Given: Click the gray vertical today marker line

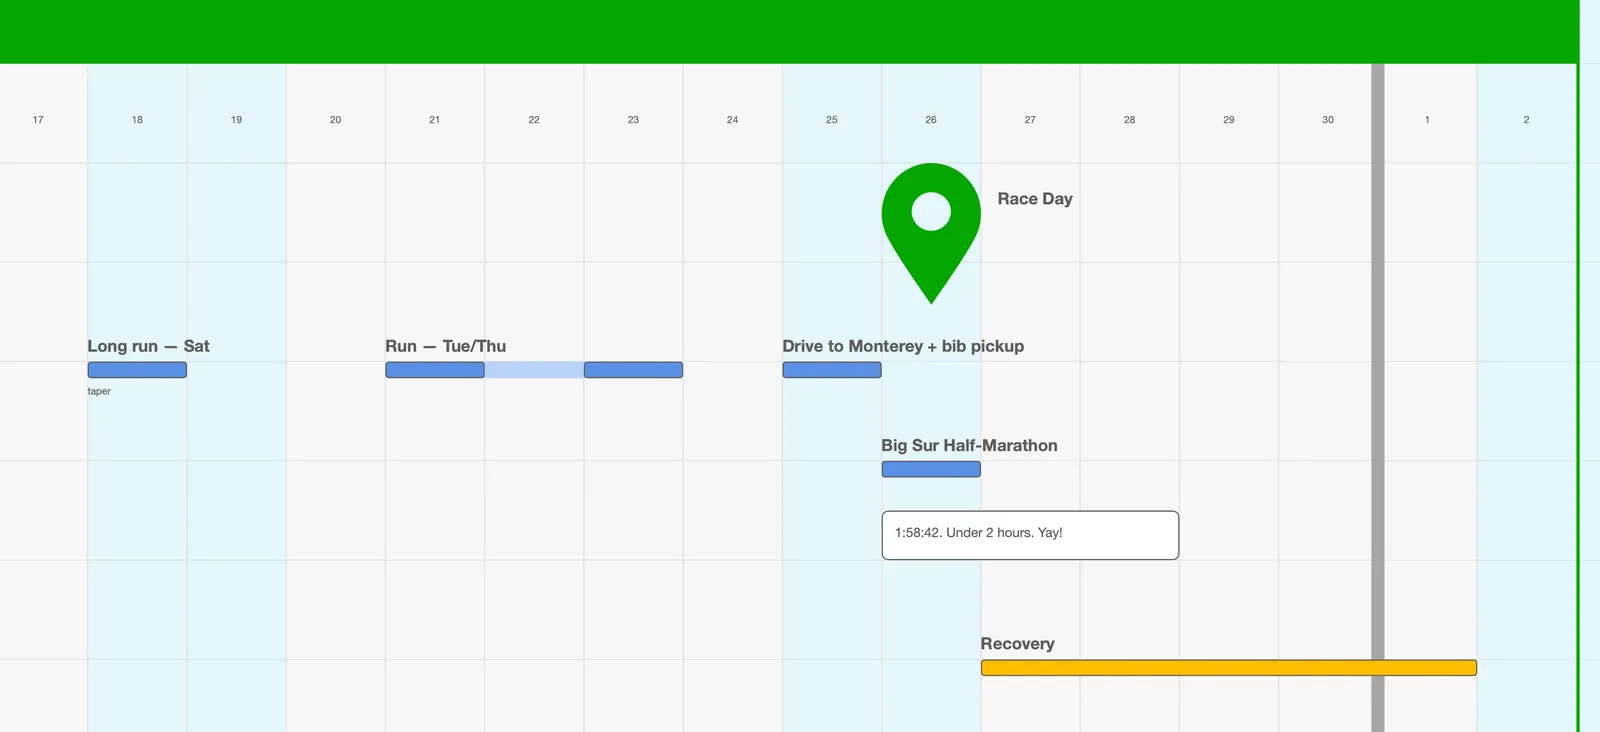Looking at the screenshot, I should 1378,398.
